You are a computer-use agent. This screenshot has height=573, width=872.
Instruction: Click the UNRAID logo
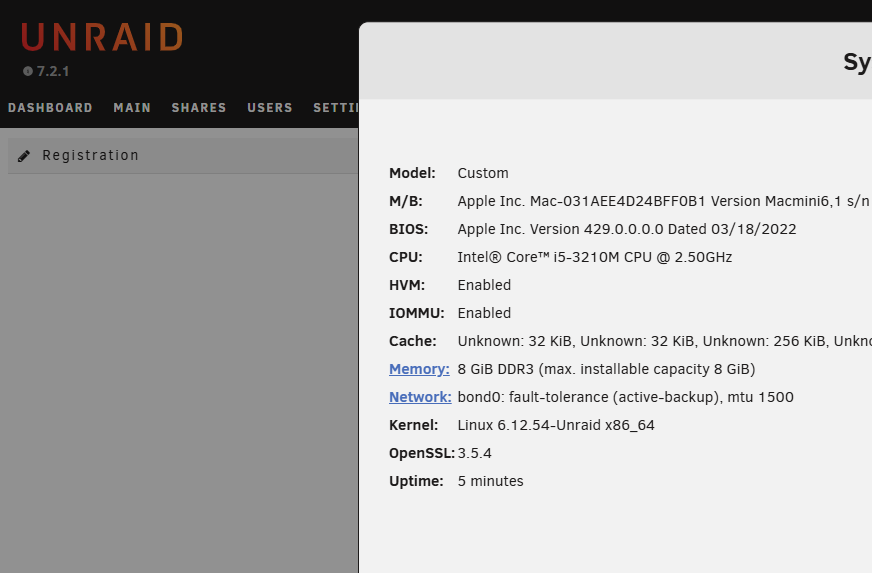point(102,37)
